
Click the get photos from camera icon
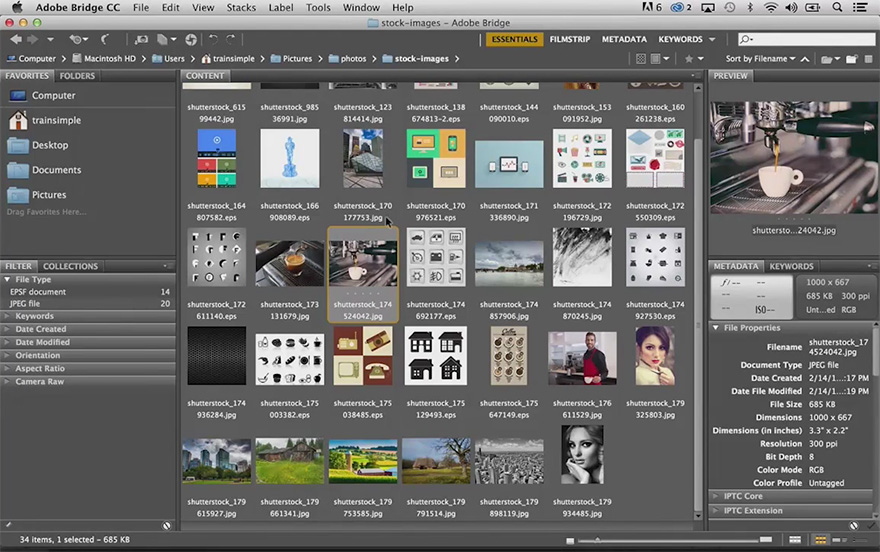coord(141,39)
